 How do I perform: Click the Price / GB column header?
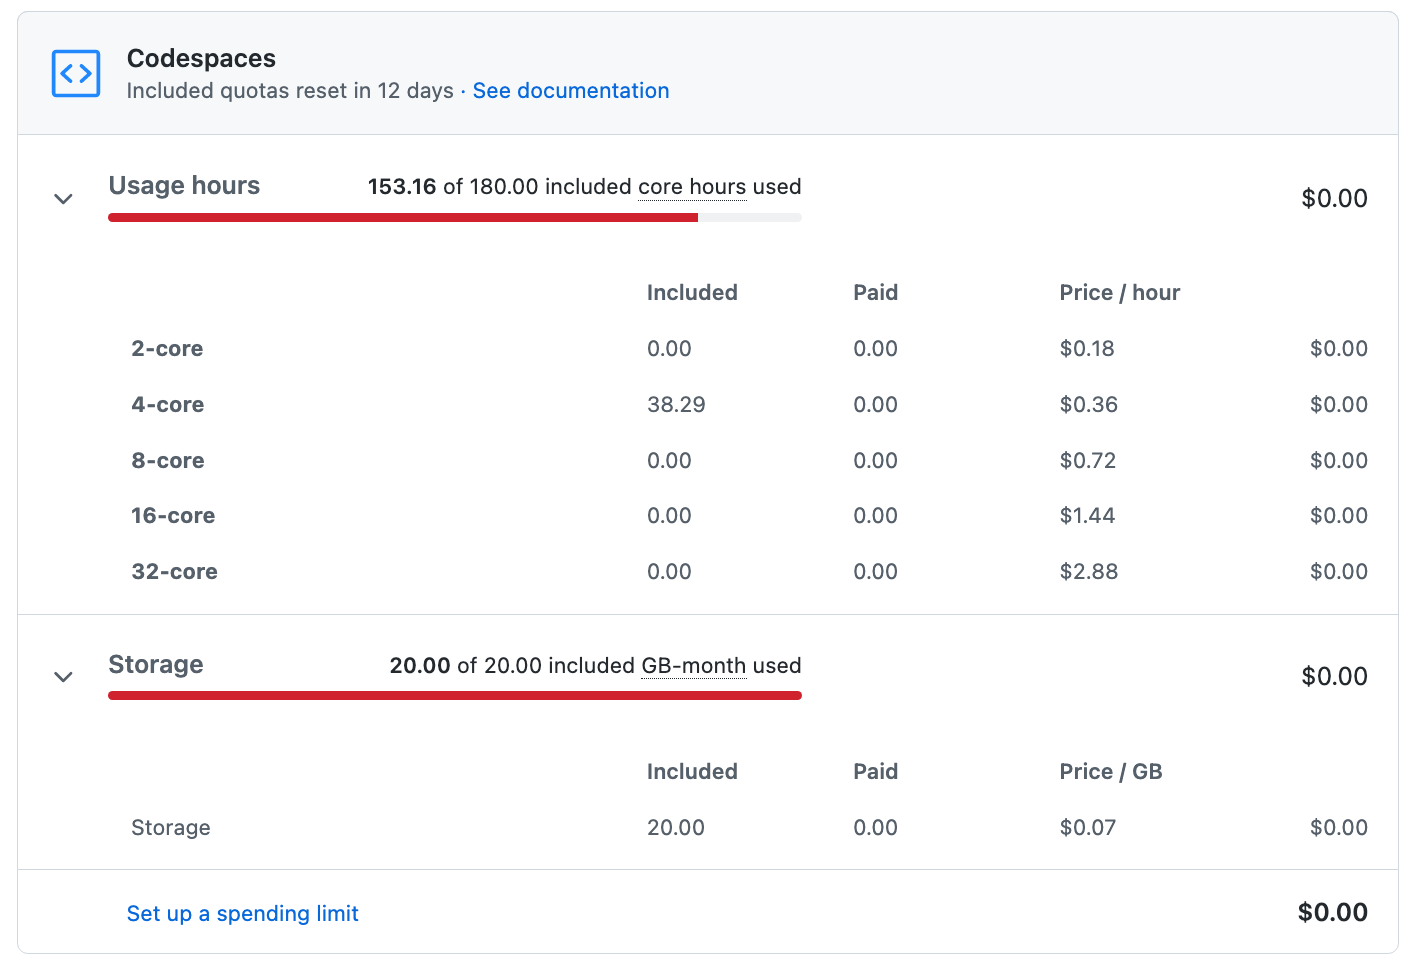tap(1111, 772)
